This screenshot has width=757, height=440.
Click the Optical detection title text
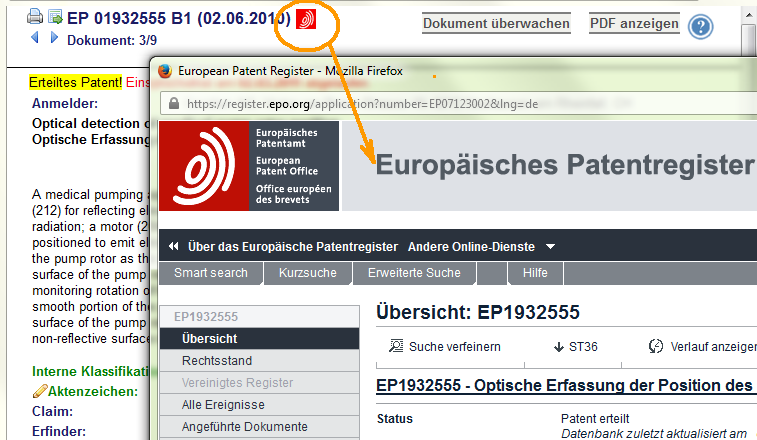click(91, 124)
